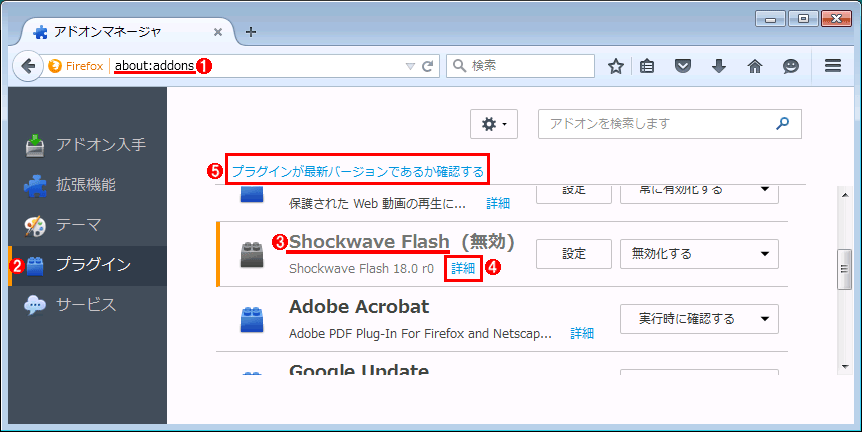Open the hamburger menu
Image resolution: width=862 pixels, height=432 pixels.
click(833, 66)
